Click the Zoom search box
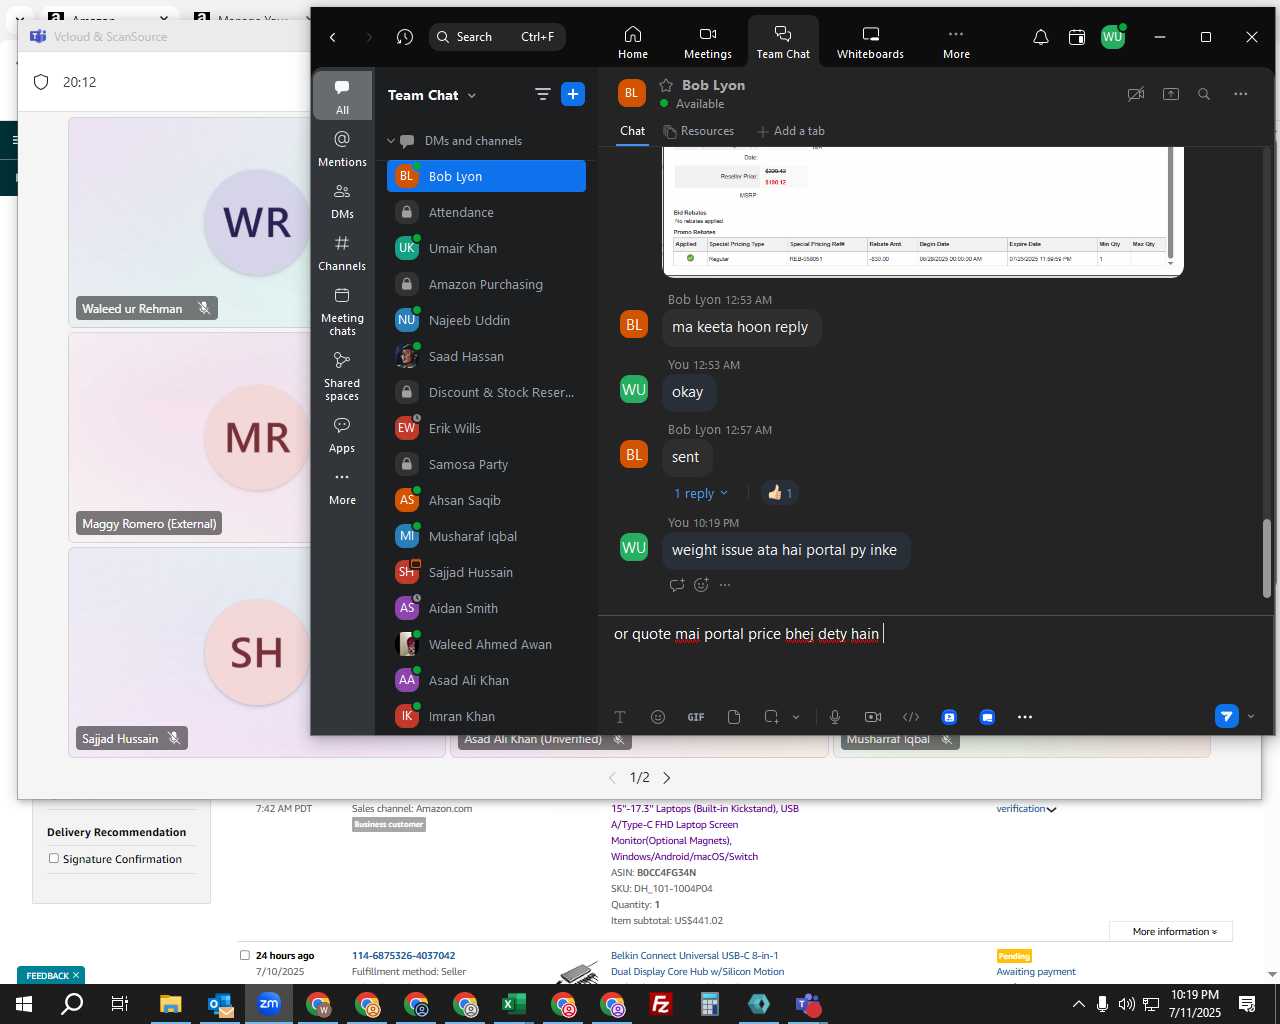The height and width of the screenshot is (1024, 1280). click(498, 37)
